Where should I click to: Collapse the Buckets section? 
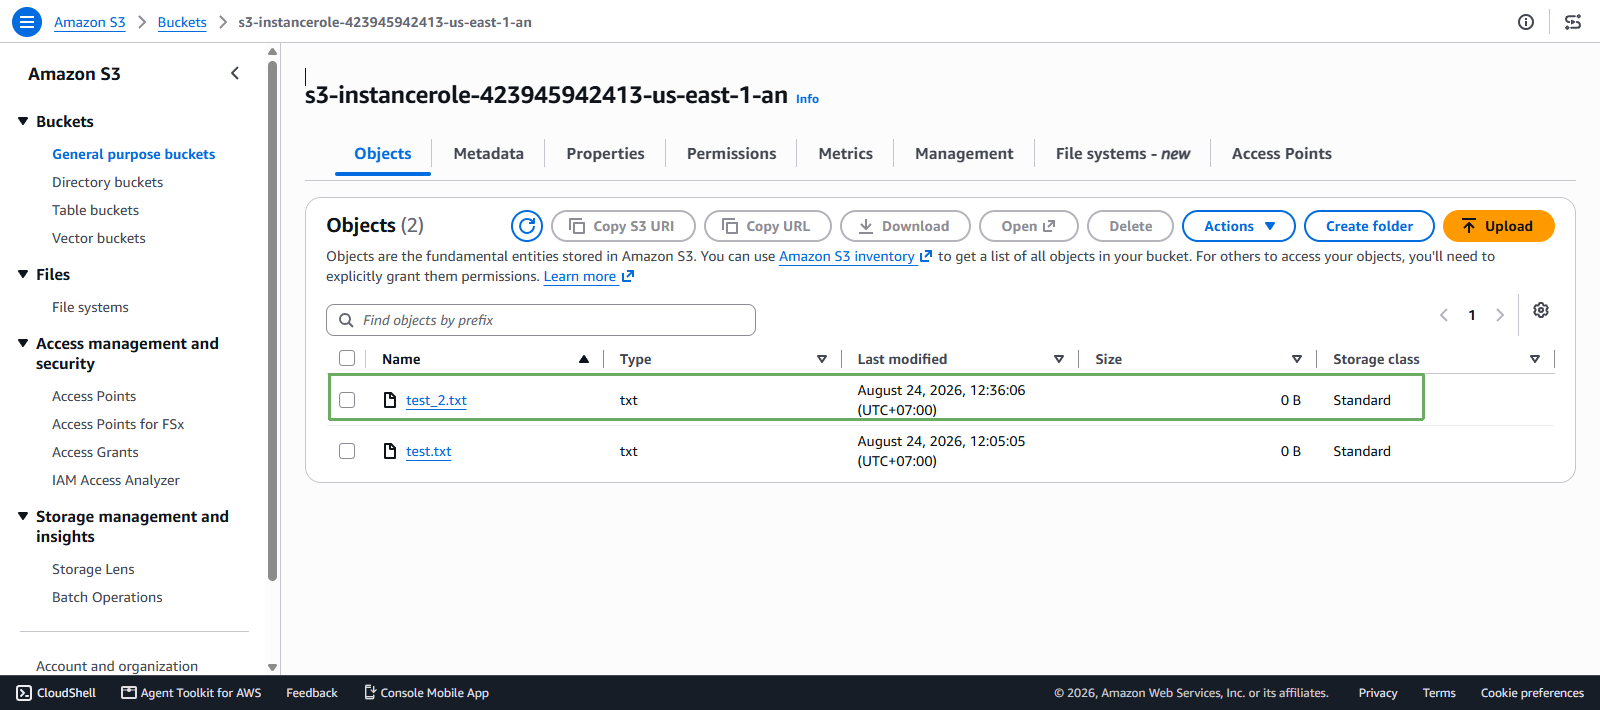coord(23,121)
